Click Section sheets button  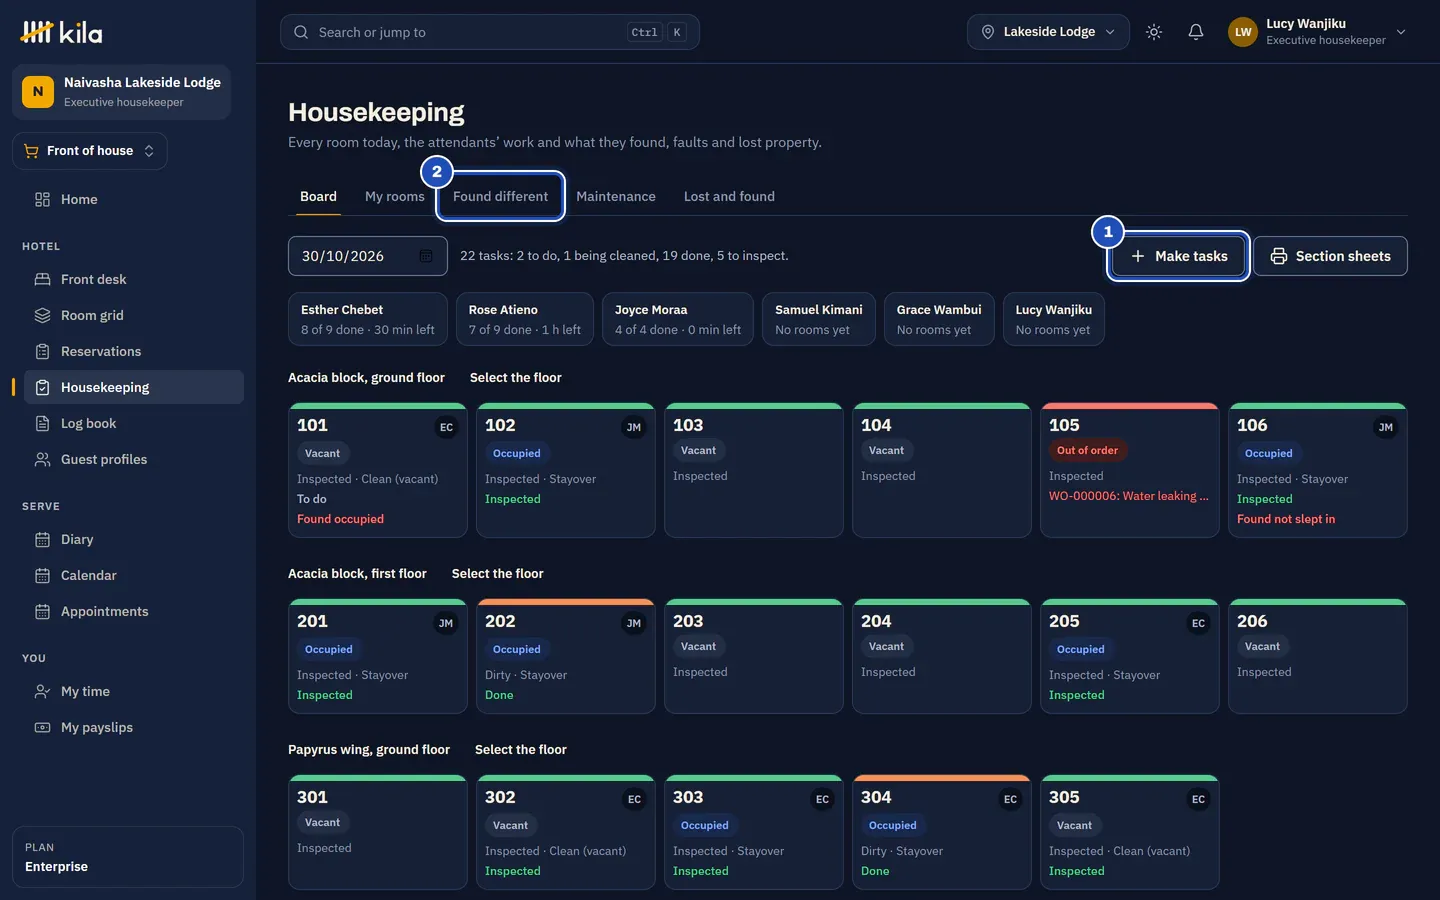pyautogui.click(x=1330, y=256)
